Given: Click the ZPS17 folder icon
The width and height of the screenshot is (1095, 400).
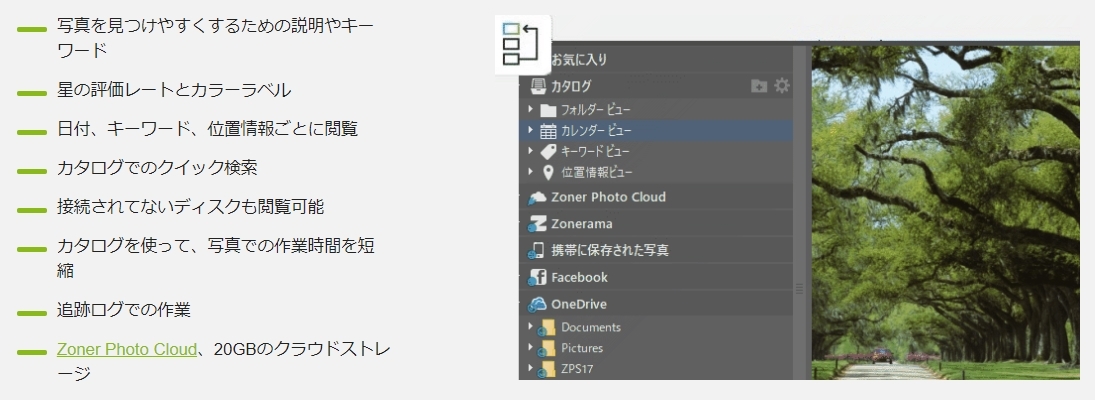Looking at the screenshot, I should point(547,369).
